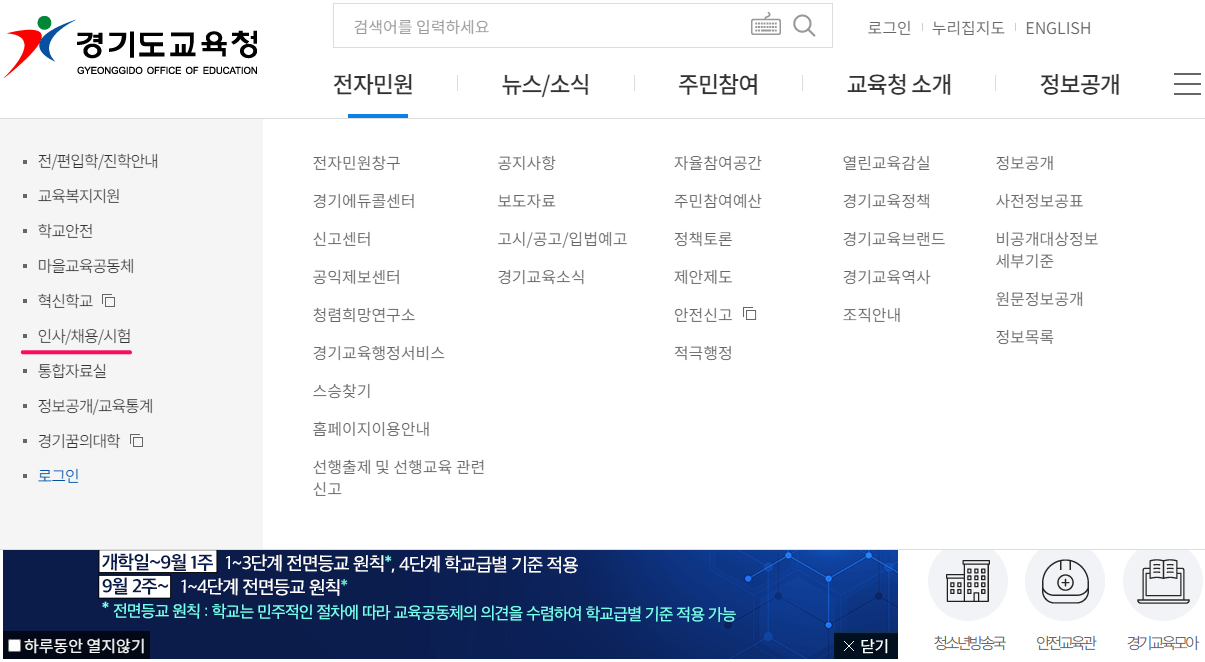Viewport: 1205px width, 662px height.
Task: Click the external-link icon next to 혁신학교
Action: click(110, 299)
